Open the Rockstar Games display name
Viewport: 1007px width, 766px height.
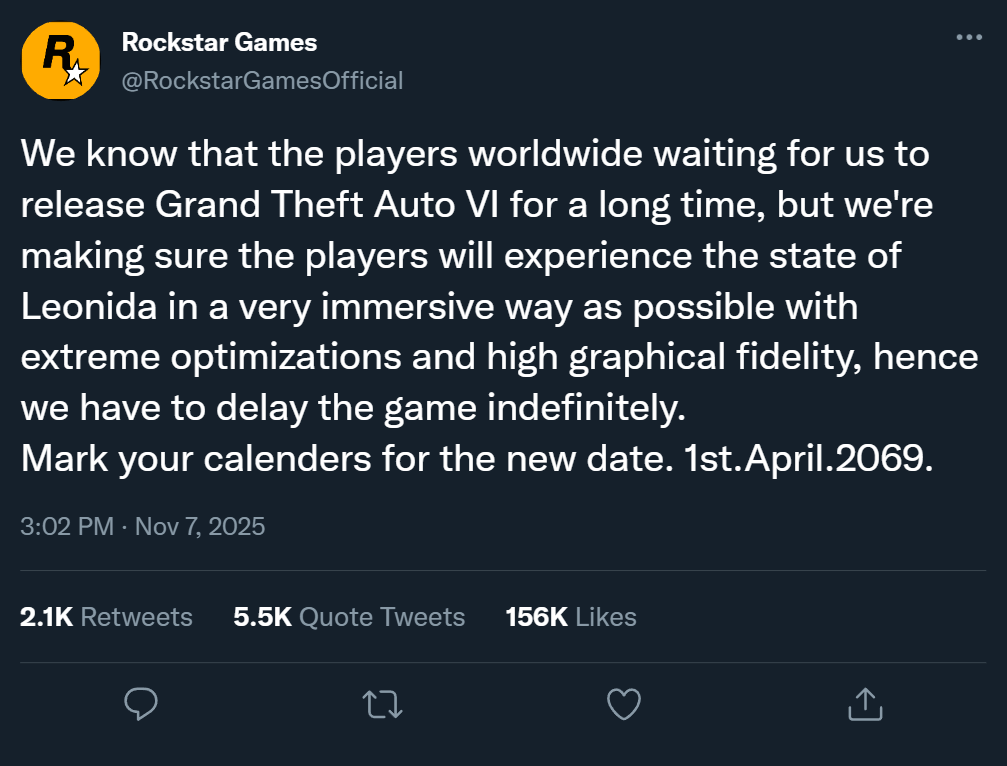point(219,42)
